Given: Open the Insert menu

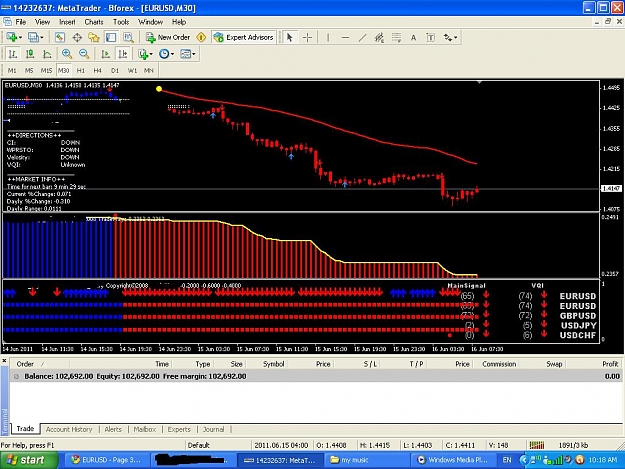Looking at the screenshot, I should tap(67, 22).
